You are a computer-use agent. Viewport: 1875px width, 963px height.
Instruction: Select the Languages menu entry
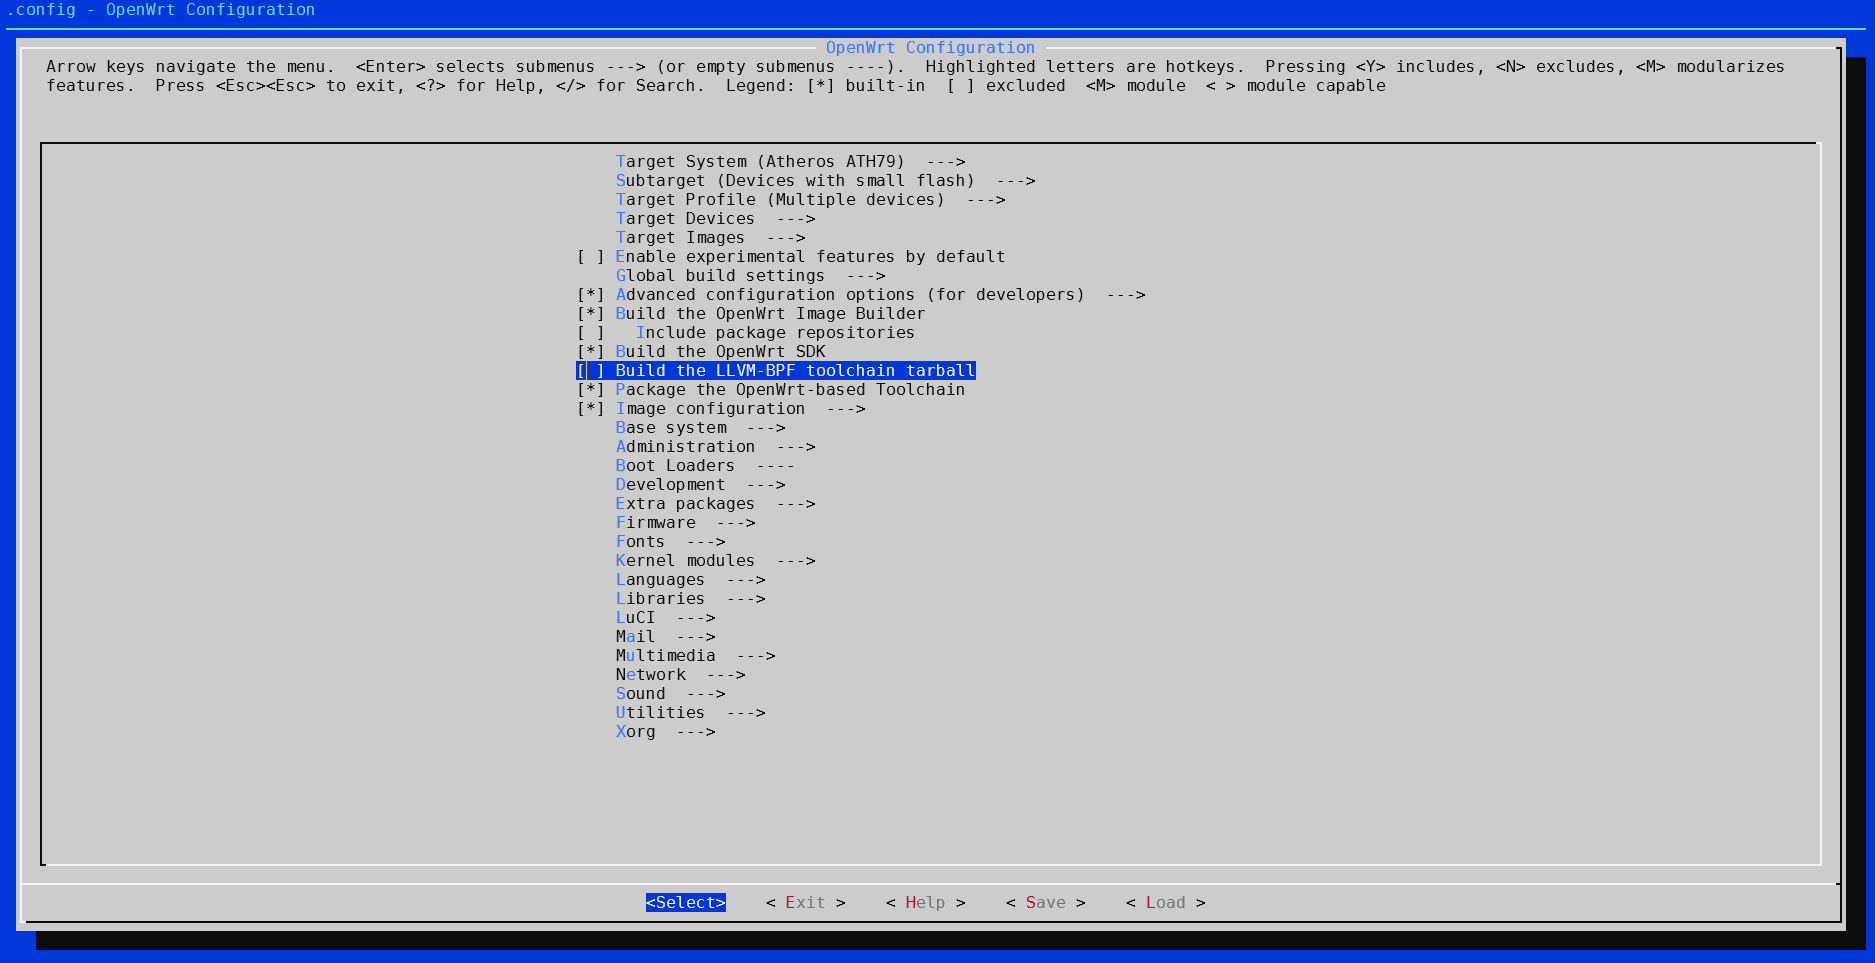[x=690, y=580]
